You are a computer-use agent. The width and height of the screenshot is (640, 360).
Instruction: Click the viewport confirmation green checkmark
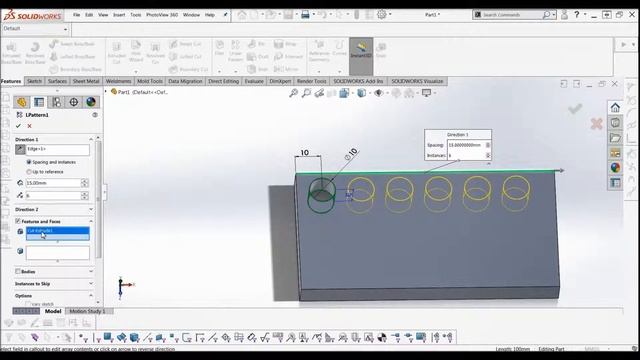pos(575,109)
